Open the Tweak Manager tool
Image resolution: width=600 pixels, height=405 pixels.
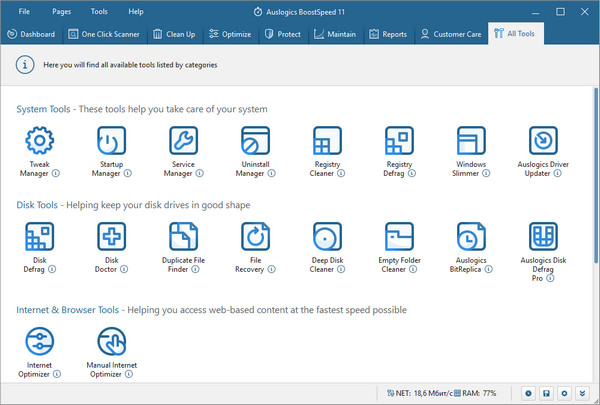40,142
